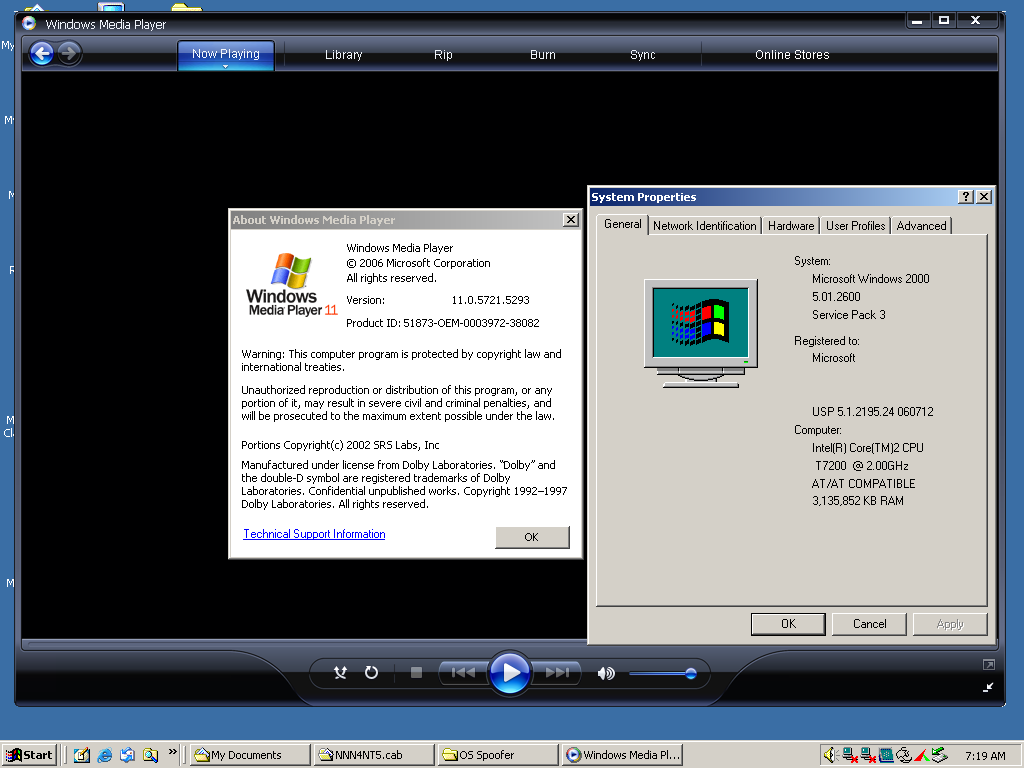Switch to compact mode

pos(988,687)
